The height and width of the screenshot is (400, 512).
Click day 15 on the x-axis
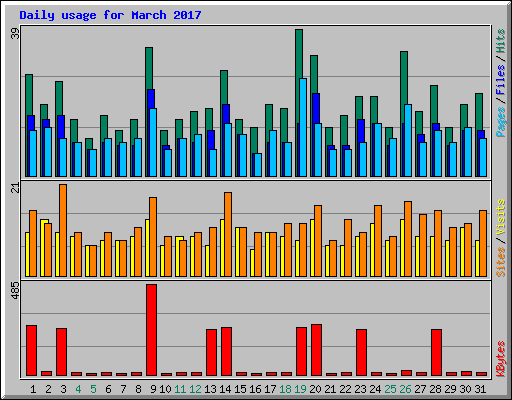(240, 389)
